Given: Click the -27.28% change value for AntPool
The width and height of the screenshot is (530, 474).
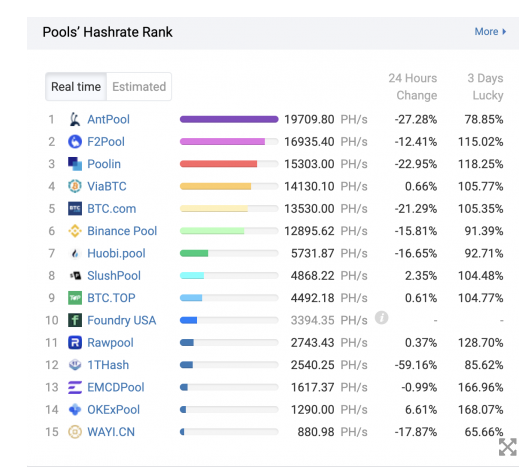Looking at the screenshot, I should point(416,119).
